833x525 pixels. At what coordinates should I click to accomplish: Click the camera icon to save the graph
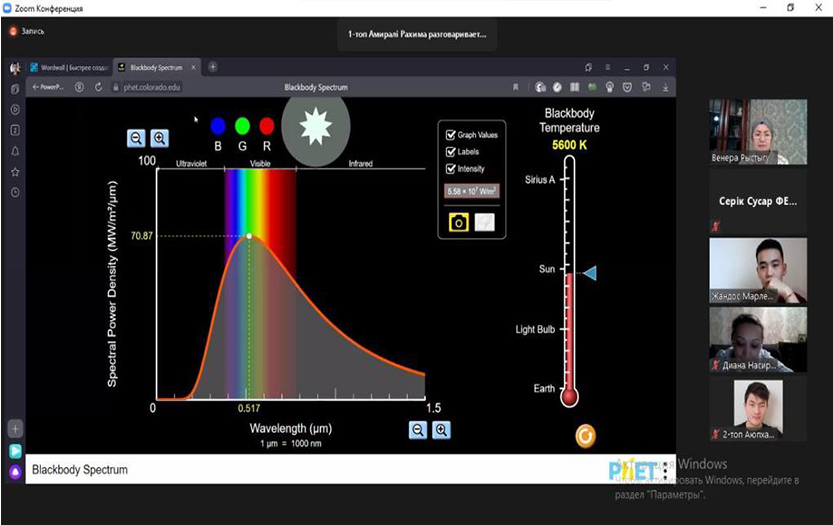459,222
